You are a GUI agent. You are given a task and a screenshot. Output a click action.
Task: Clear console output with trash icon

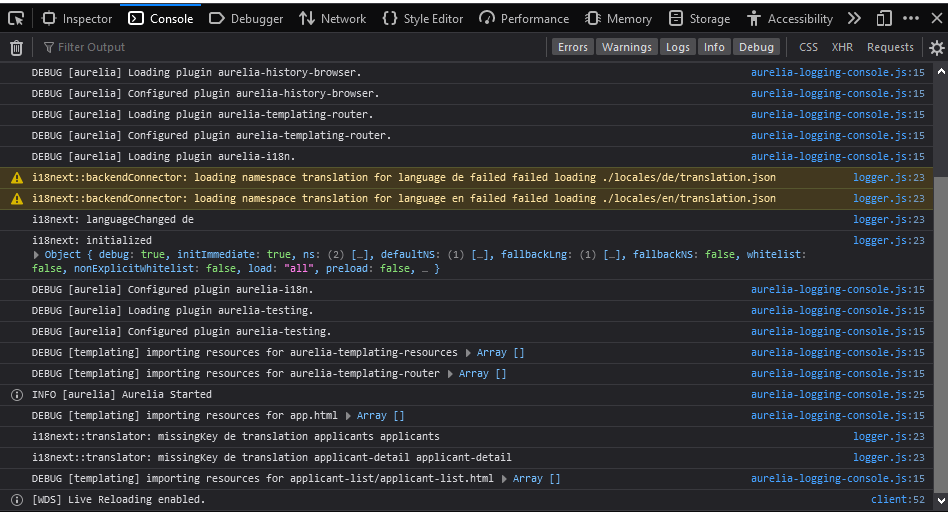16,47
